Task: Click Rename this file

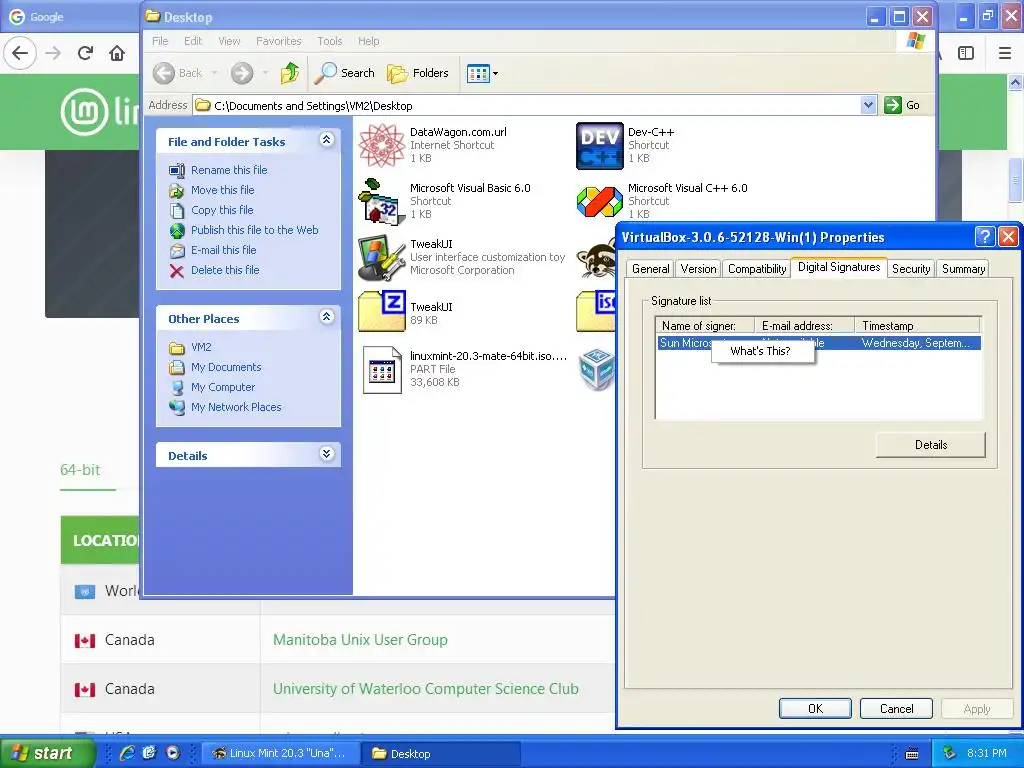Action: [229, 170]
